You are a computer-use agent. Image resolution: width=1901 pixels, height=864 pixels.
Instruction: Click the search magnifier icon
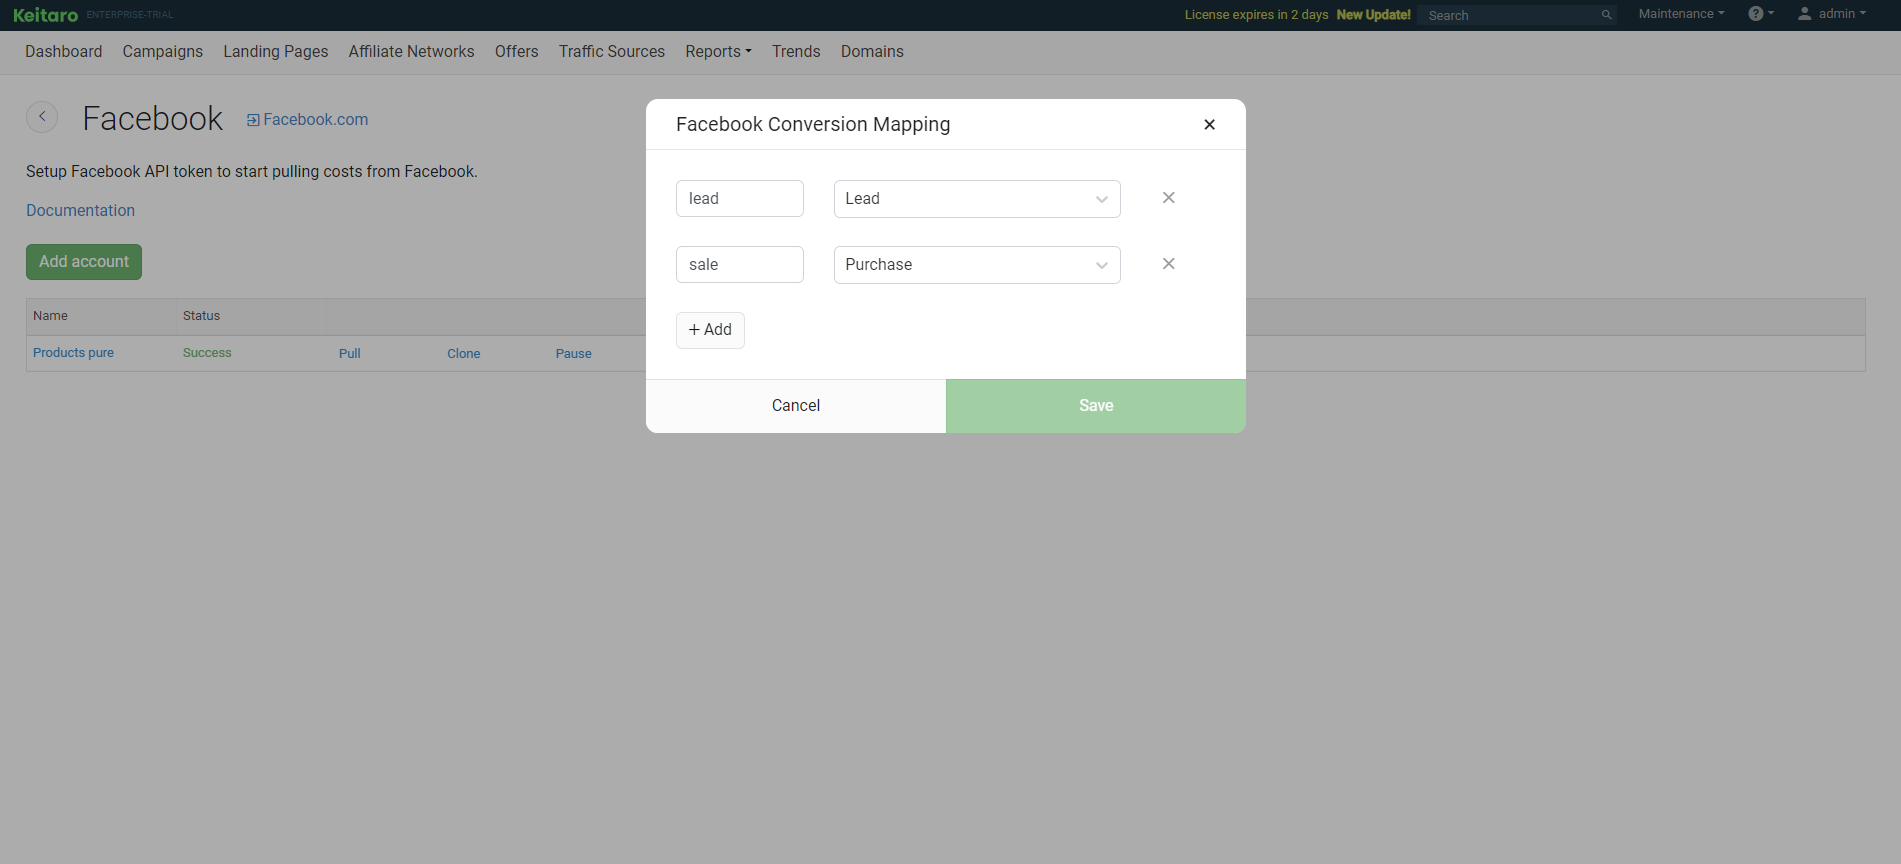(x=1607, y=15)
